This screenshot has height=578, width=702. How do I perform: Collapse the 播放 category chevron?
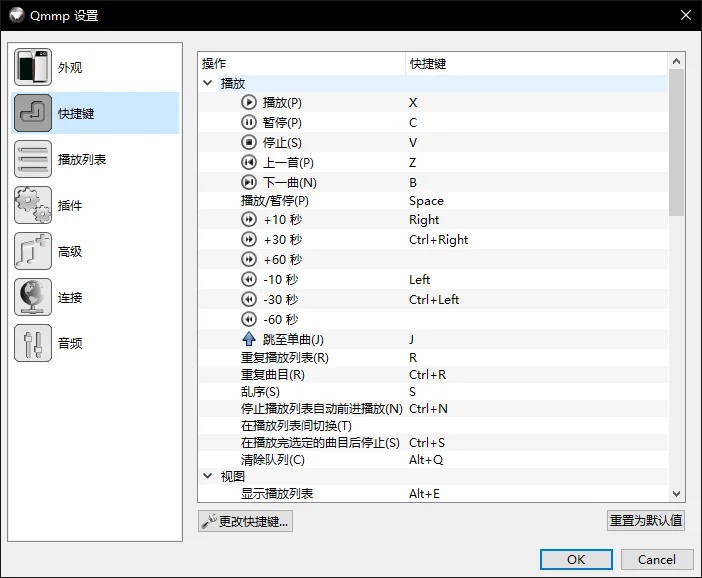pos(208,83)
